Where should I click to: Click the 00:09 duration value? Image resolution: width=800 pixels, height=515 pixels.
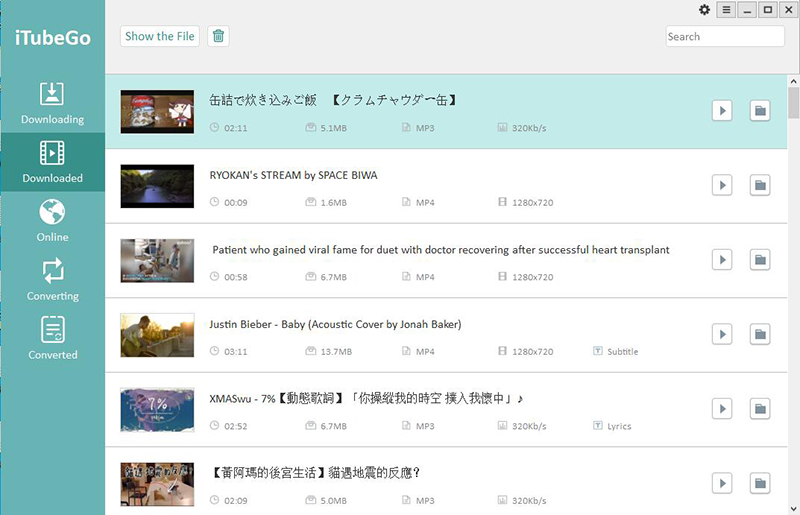point(236,203)
